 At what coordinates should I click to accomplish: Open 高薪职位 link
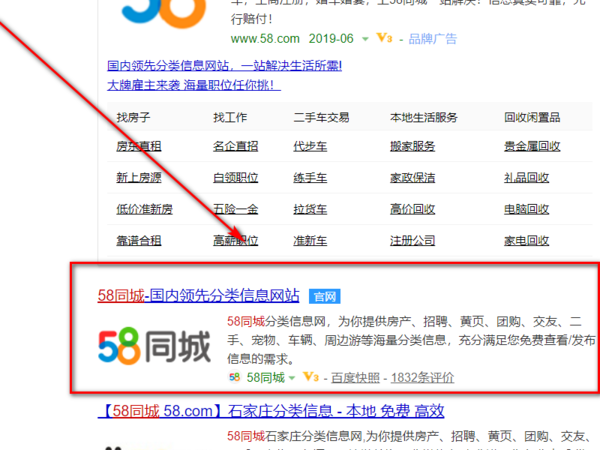pos(236,241)
